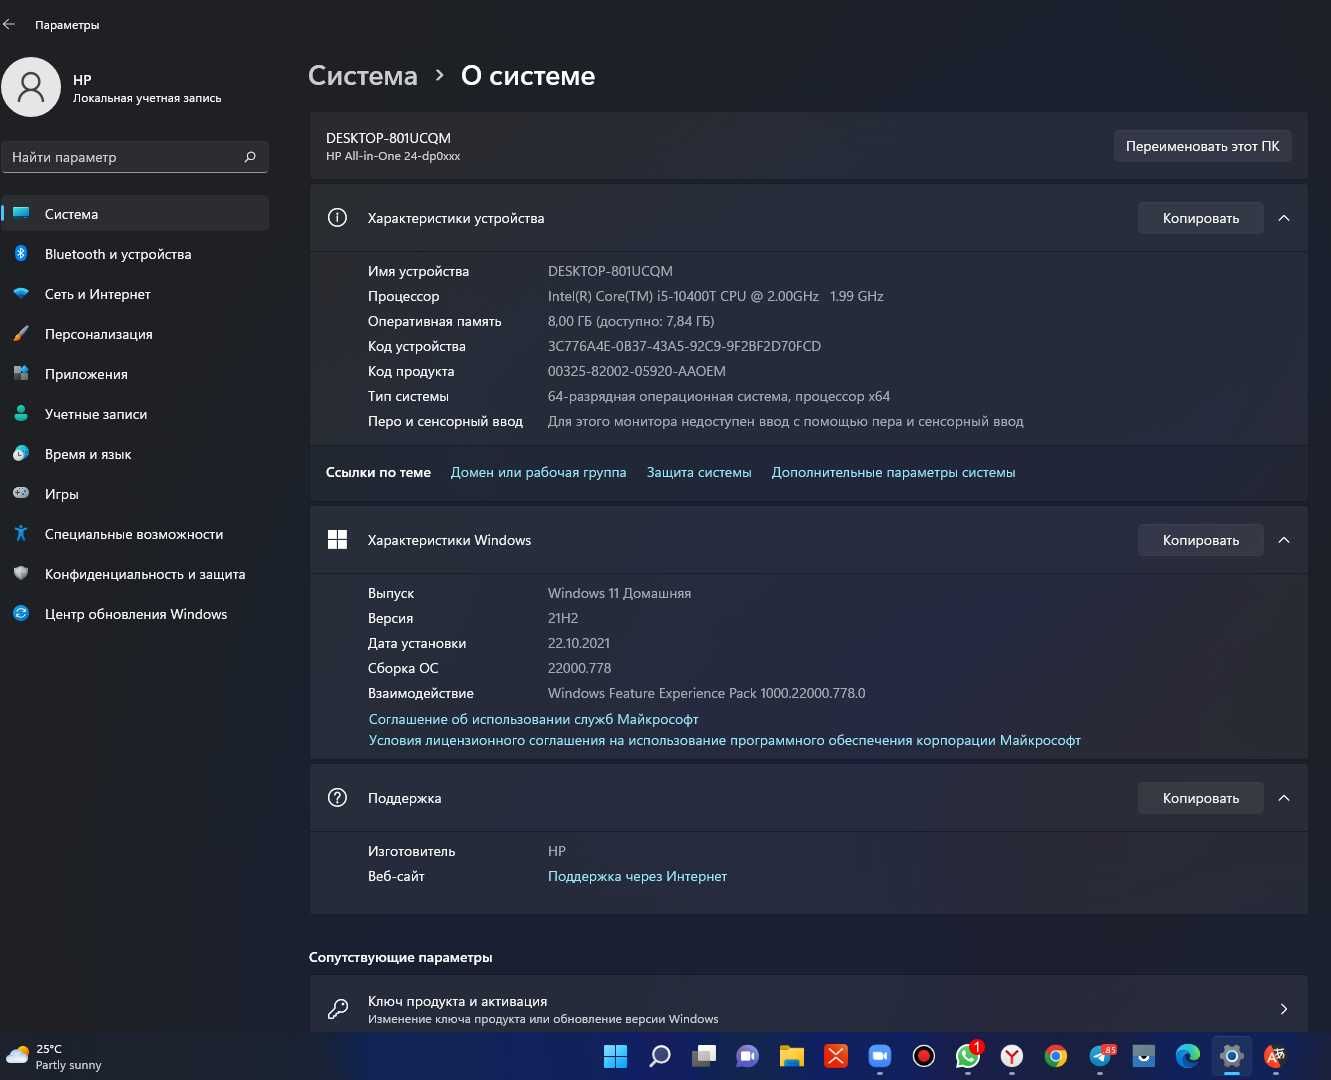The height and width of the screenshot is (1080, 1331).
Task: Click the paintbrush Персонализация icon
Action: coord(21,334)
